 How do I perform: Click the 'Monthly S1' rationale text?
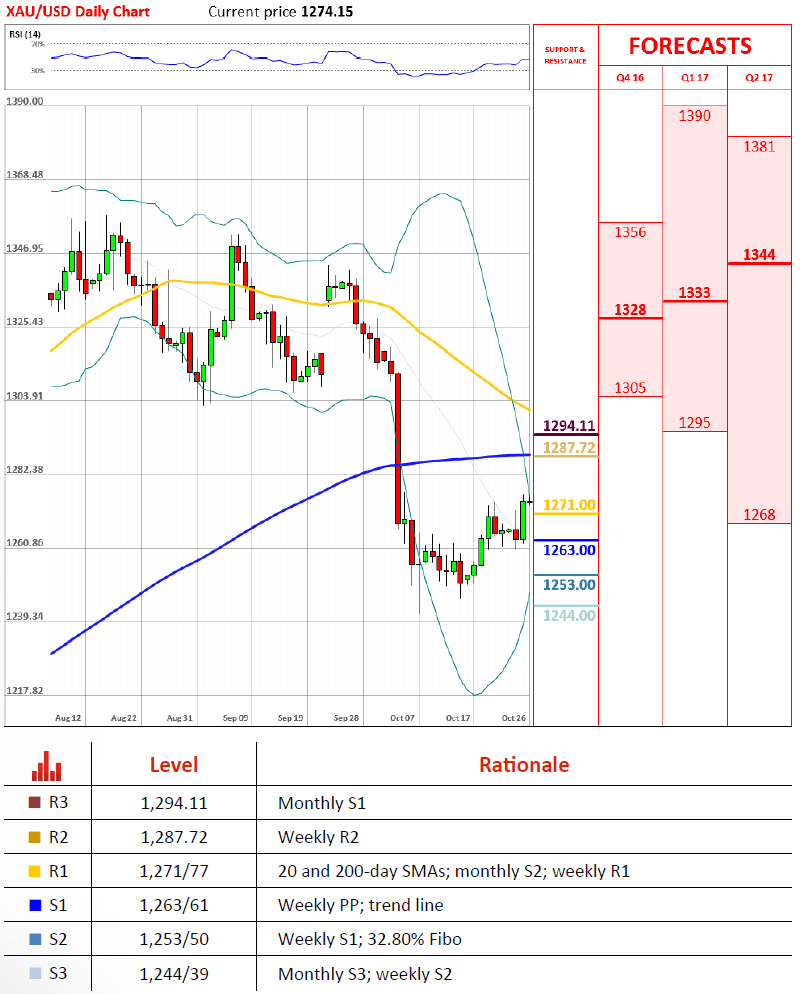point(322,803)
